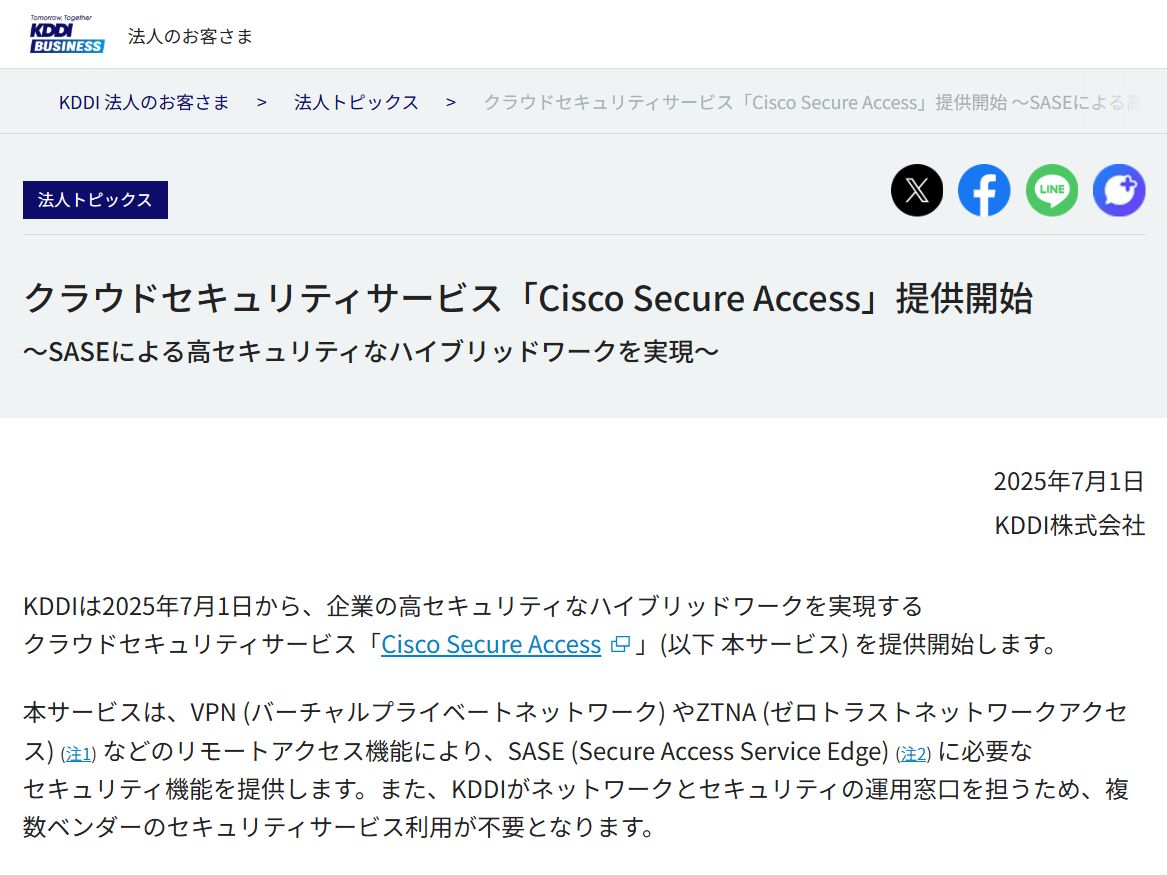
Task: Click the black X circle in the share row
Action: pos(916,190)
